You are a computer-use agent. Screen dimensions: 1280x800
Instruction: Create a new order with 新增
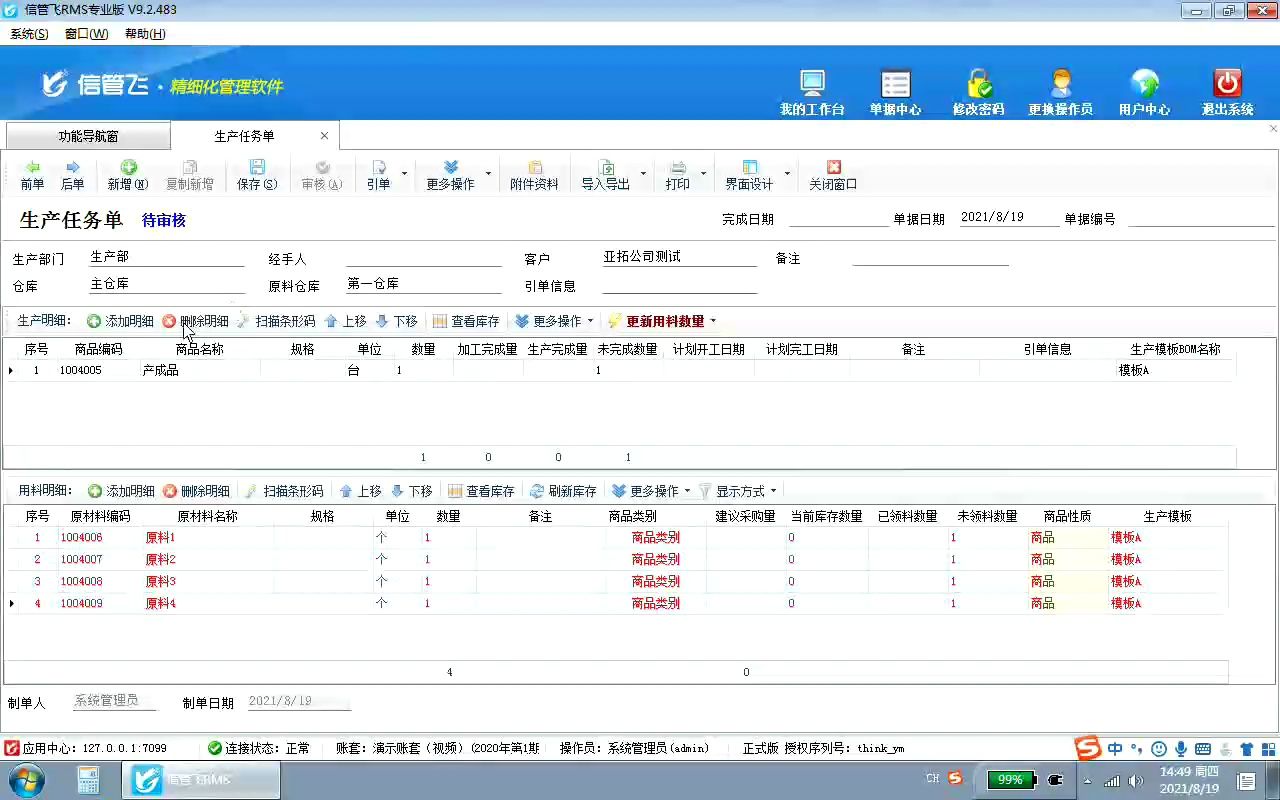point(128,175)
